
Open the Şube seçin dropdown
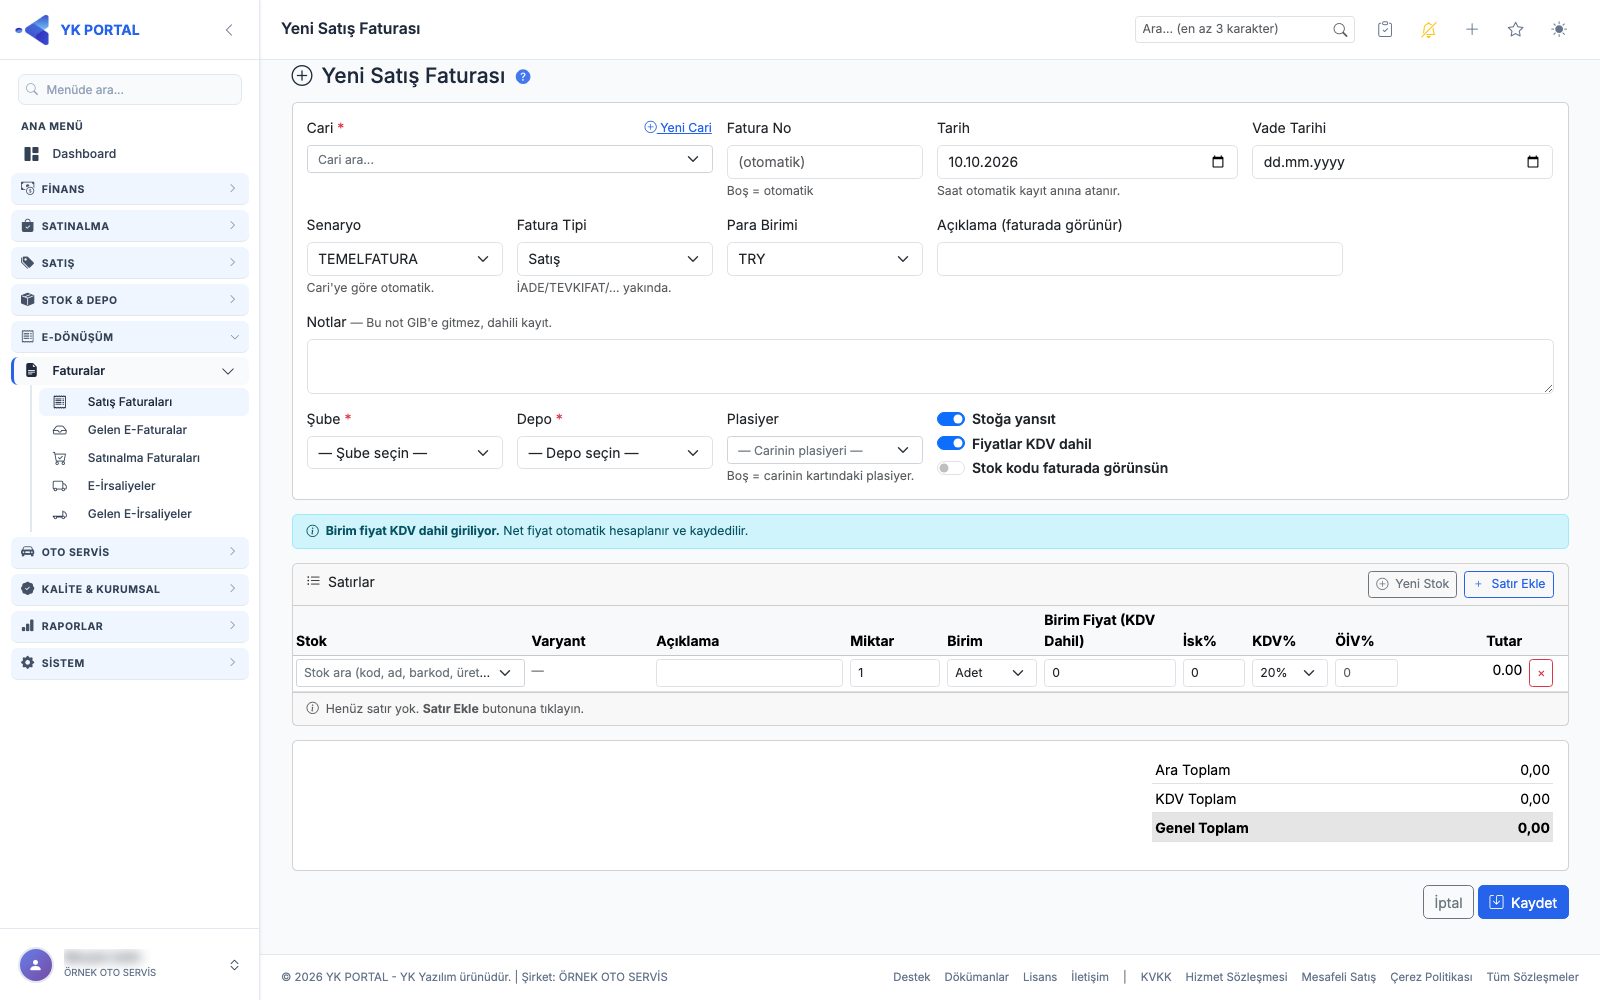click(x=404, y=453)
